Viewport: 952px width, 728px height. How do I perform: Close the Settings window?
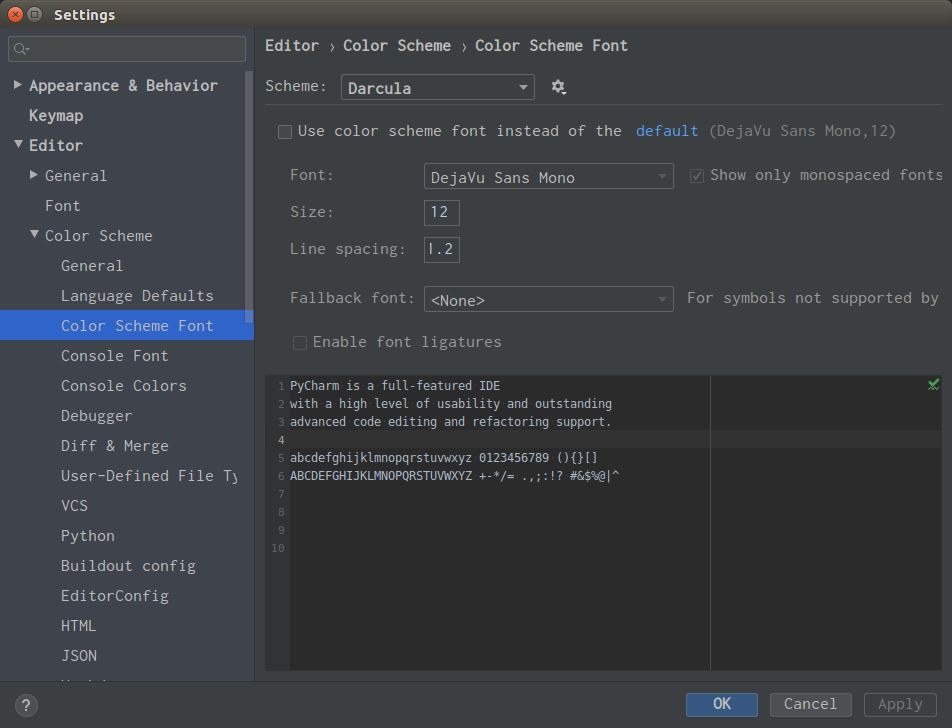pos(16,14)
